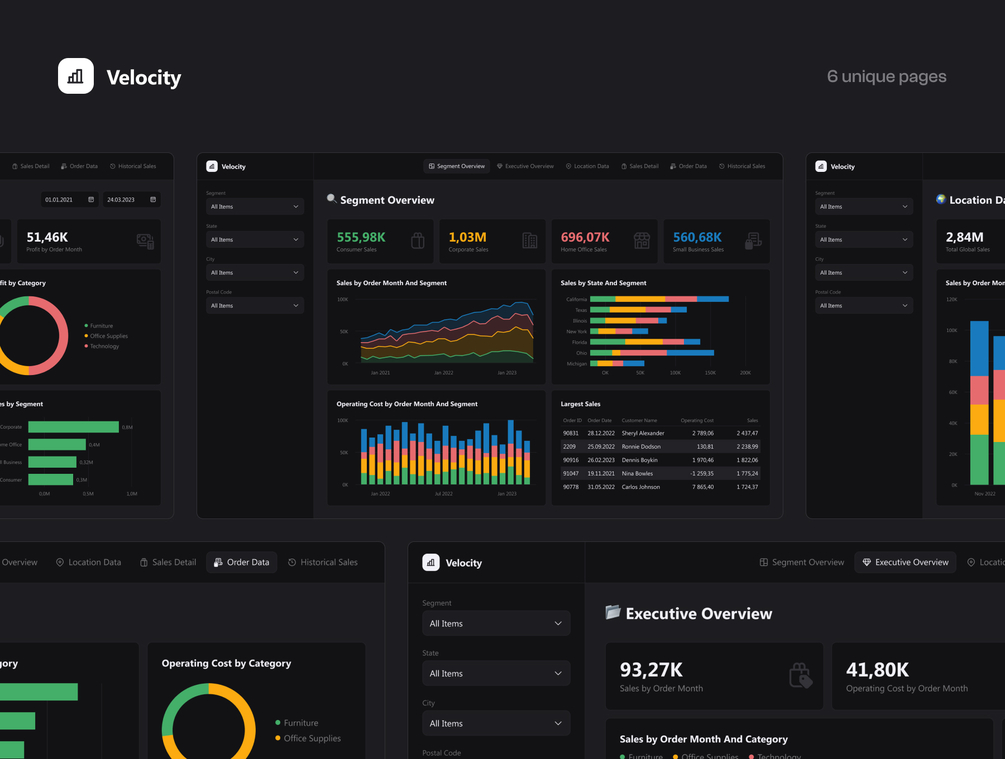Open the Postal Code dropdown in the Location Data window
This screenshot has height=759, width=1005.
[x=863, y=305]
